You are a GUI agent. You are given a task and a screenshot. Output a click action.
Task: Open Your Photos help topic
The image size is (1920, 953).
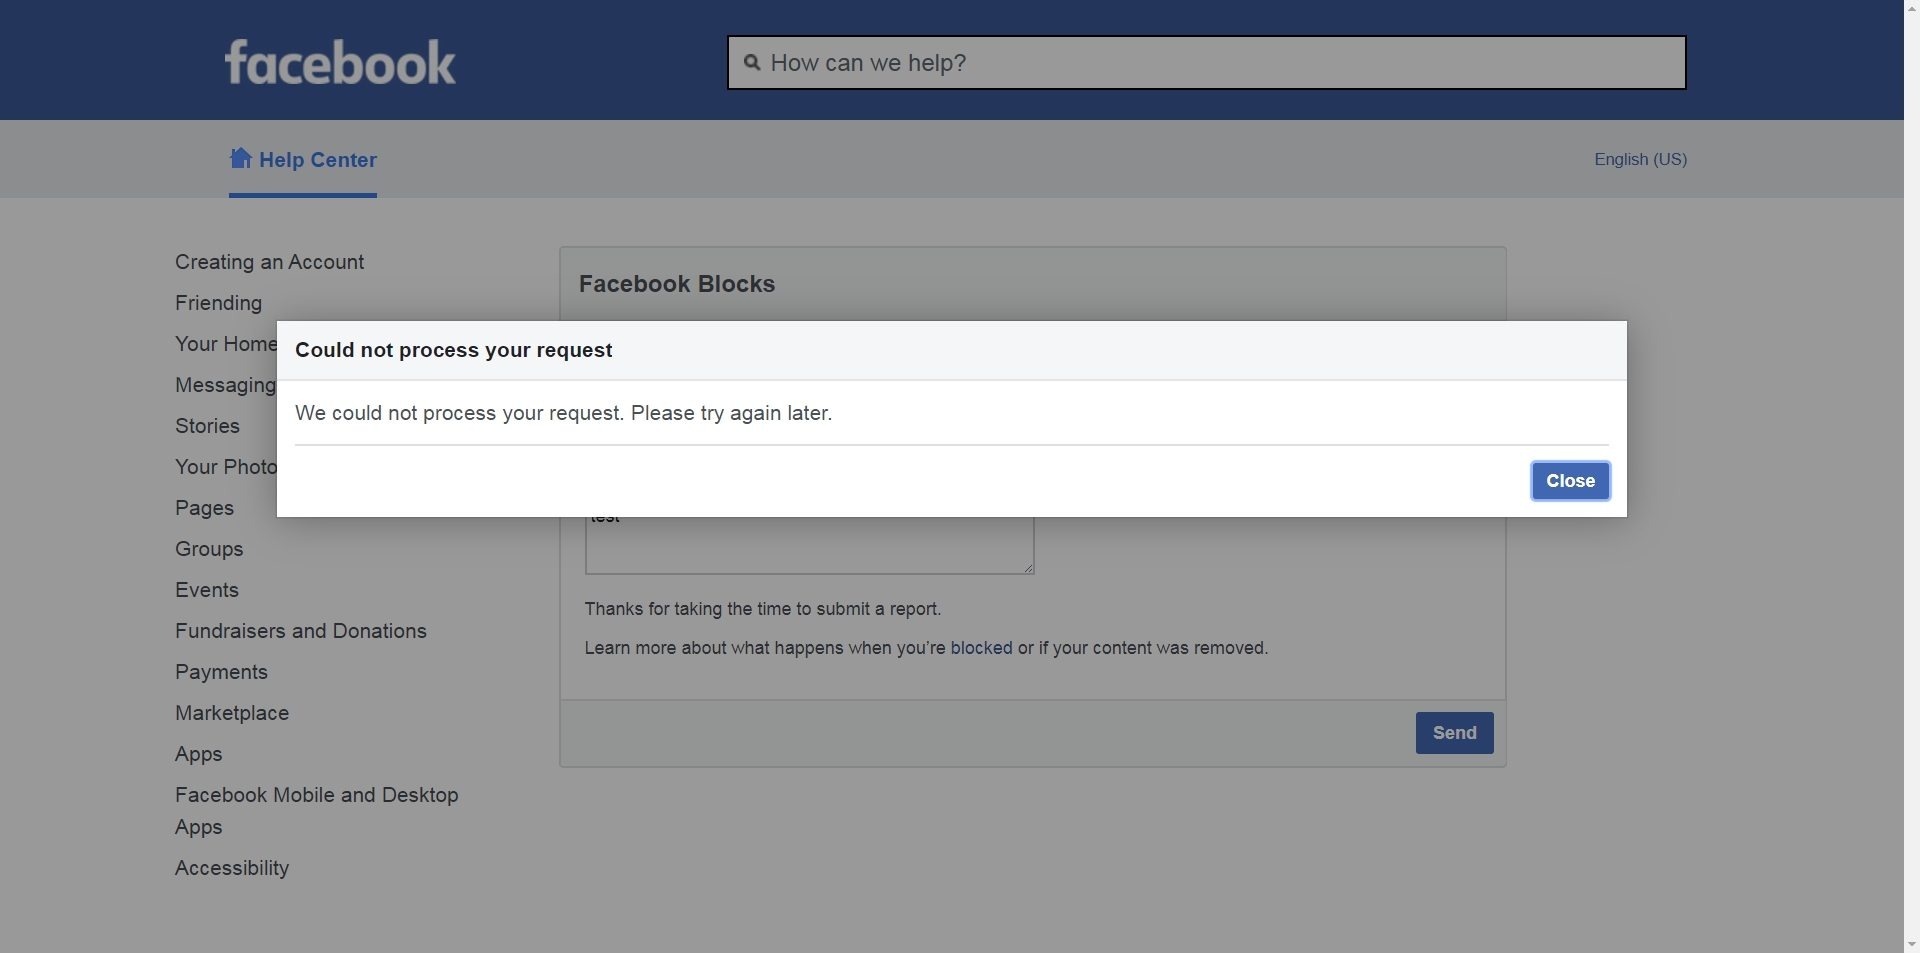[x=225, y=467]
